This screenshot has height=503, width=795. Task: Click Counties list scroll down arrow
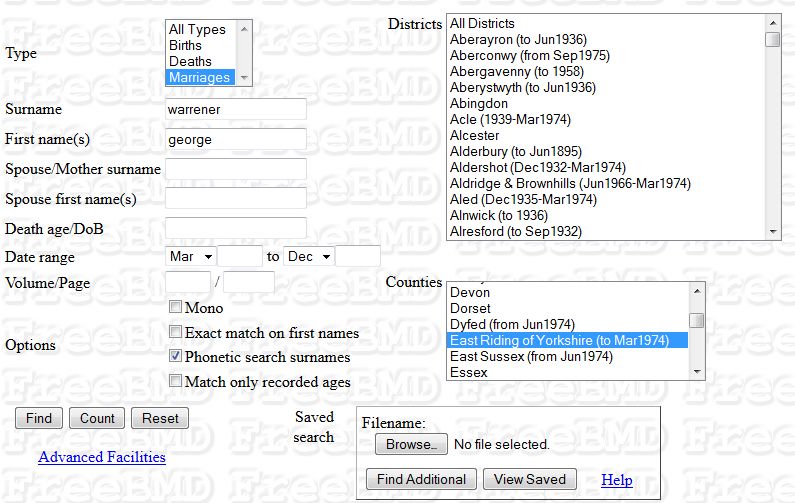coord(697,372)
